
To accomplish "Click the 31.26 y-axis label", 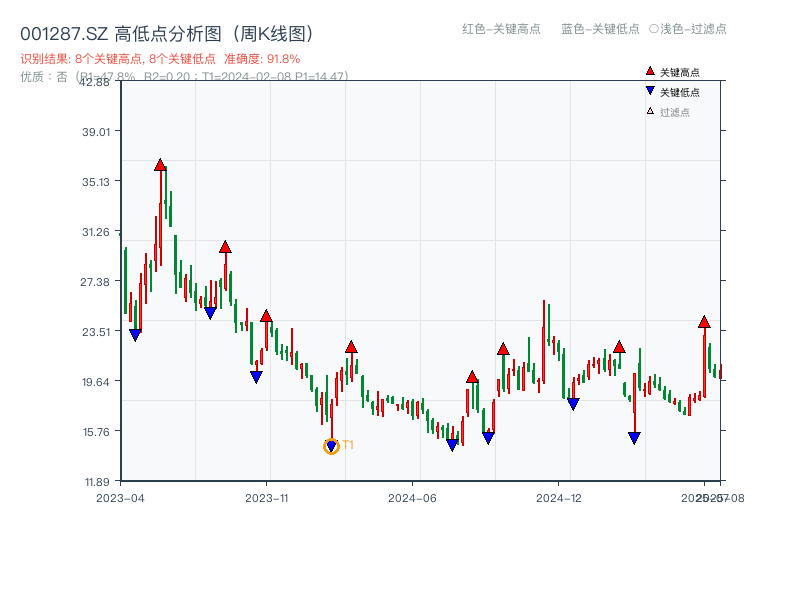I will coord(96,232).
